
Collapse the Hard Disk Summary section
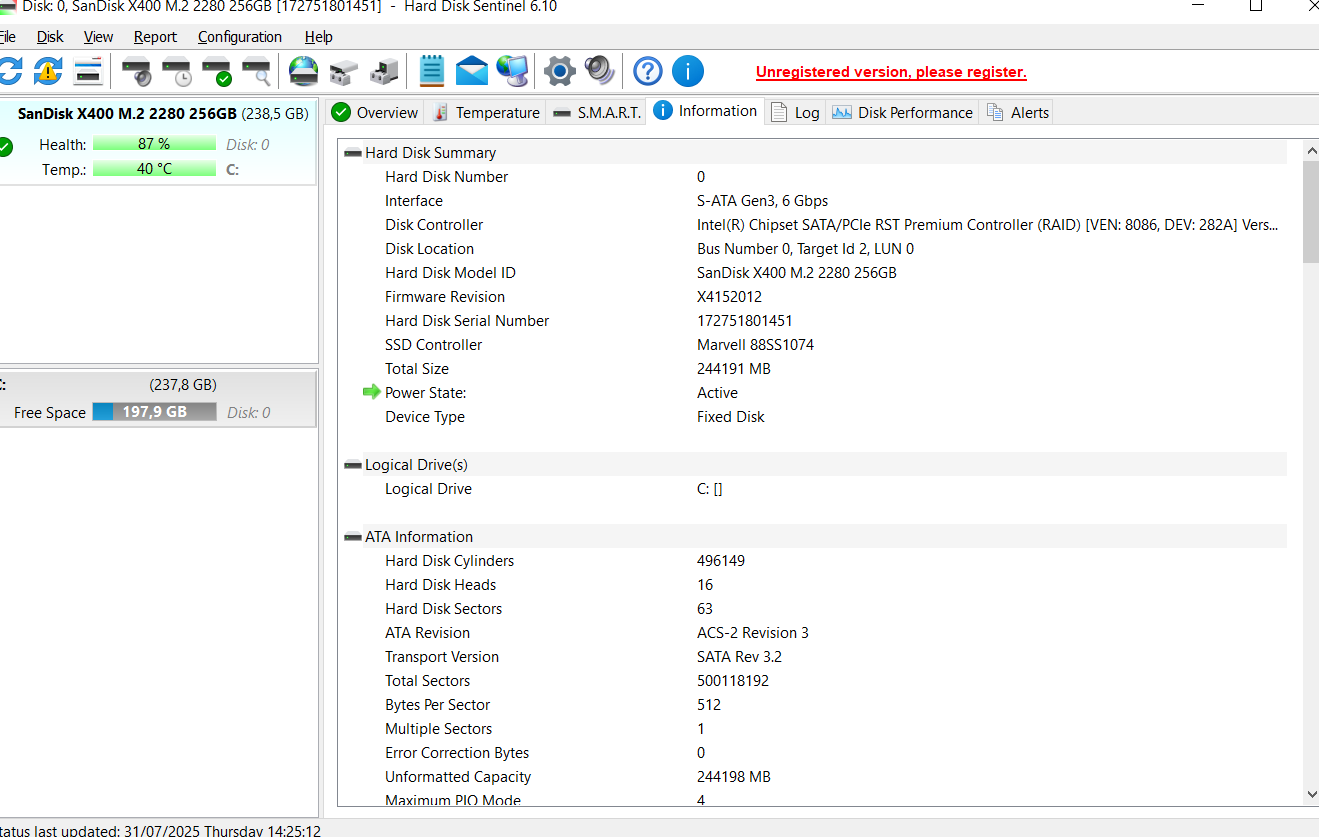(353, 153)
